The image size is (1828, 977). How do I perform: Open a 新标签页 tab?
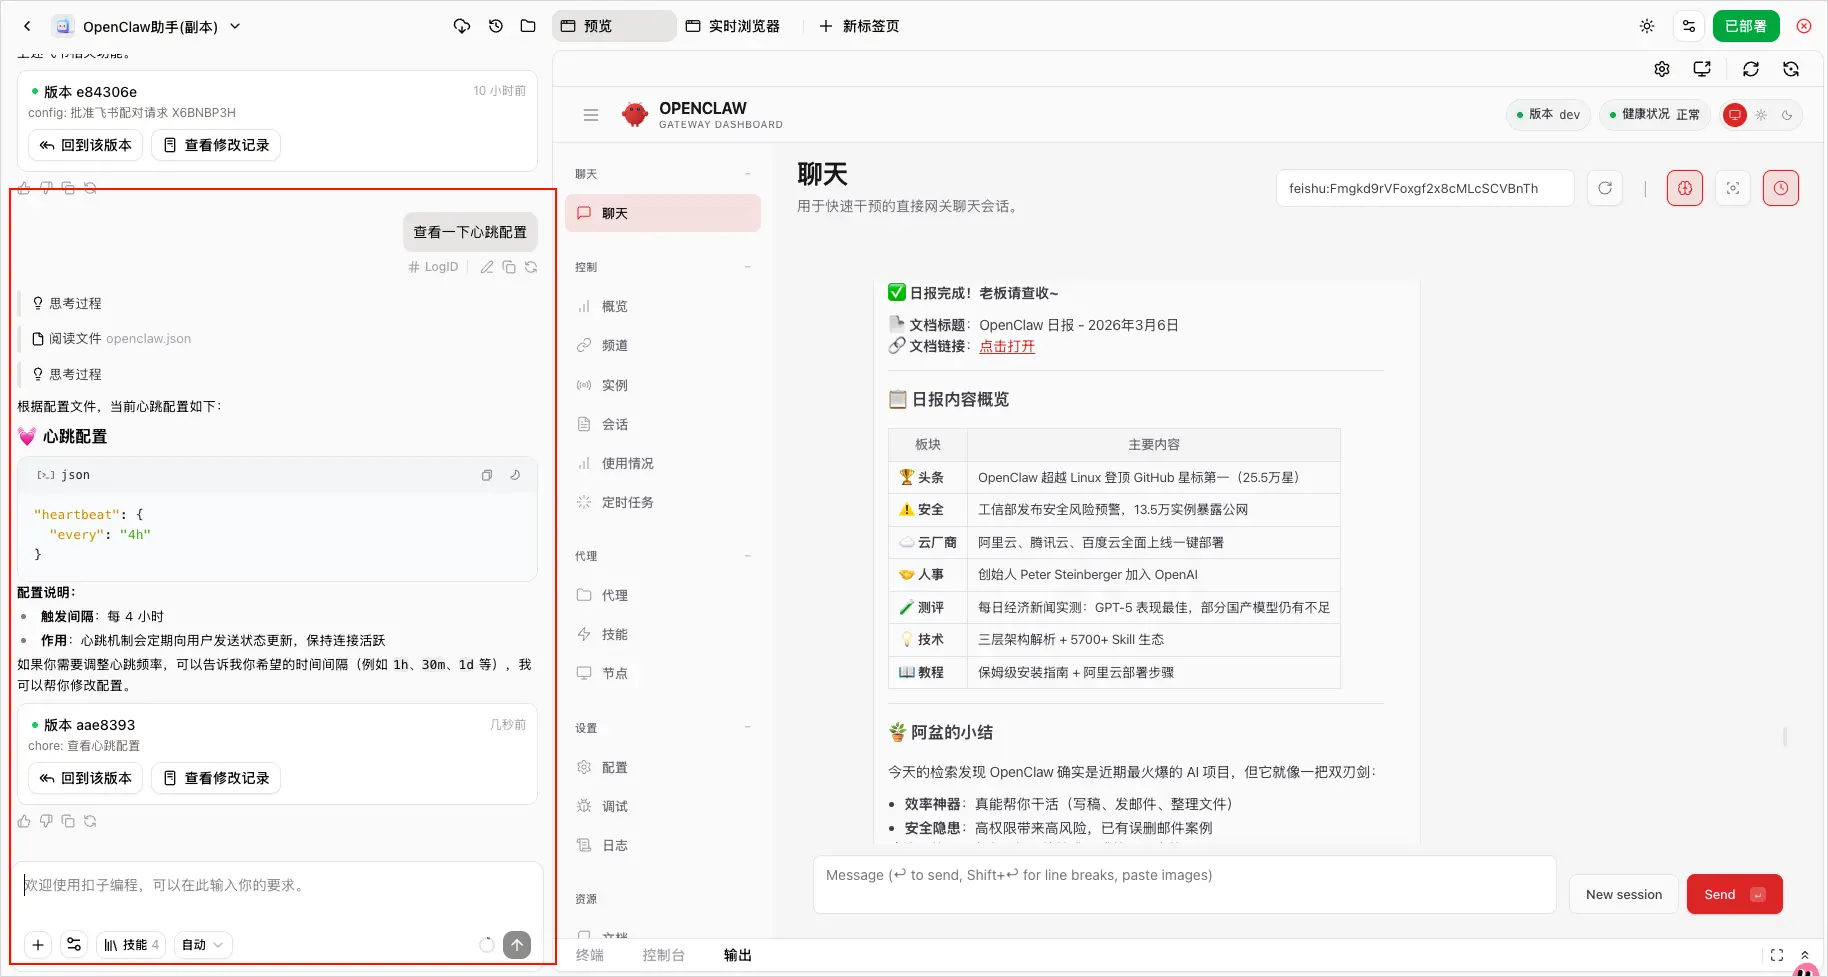point(859,26)
